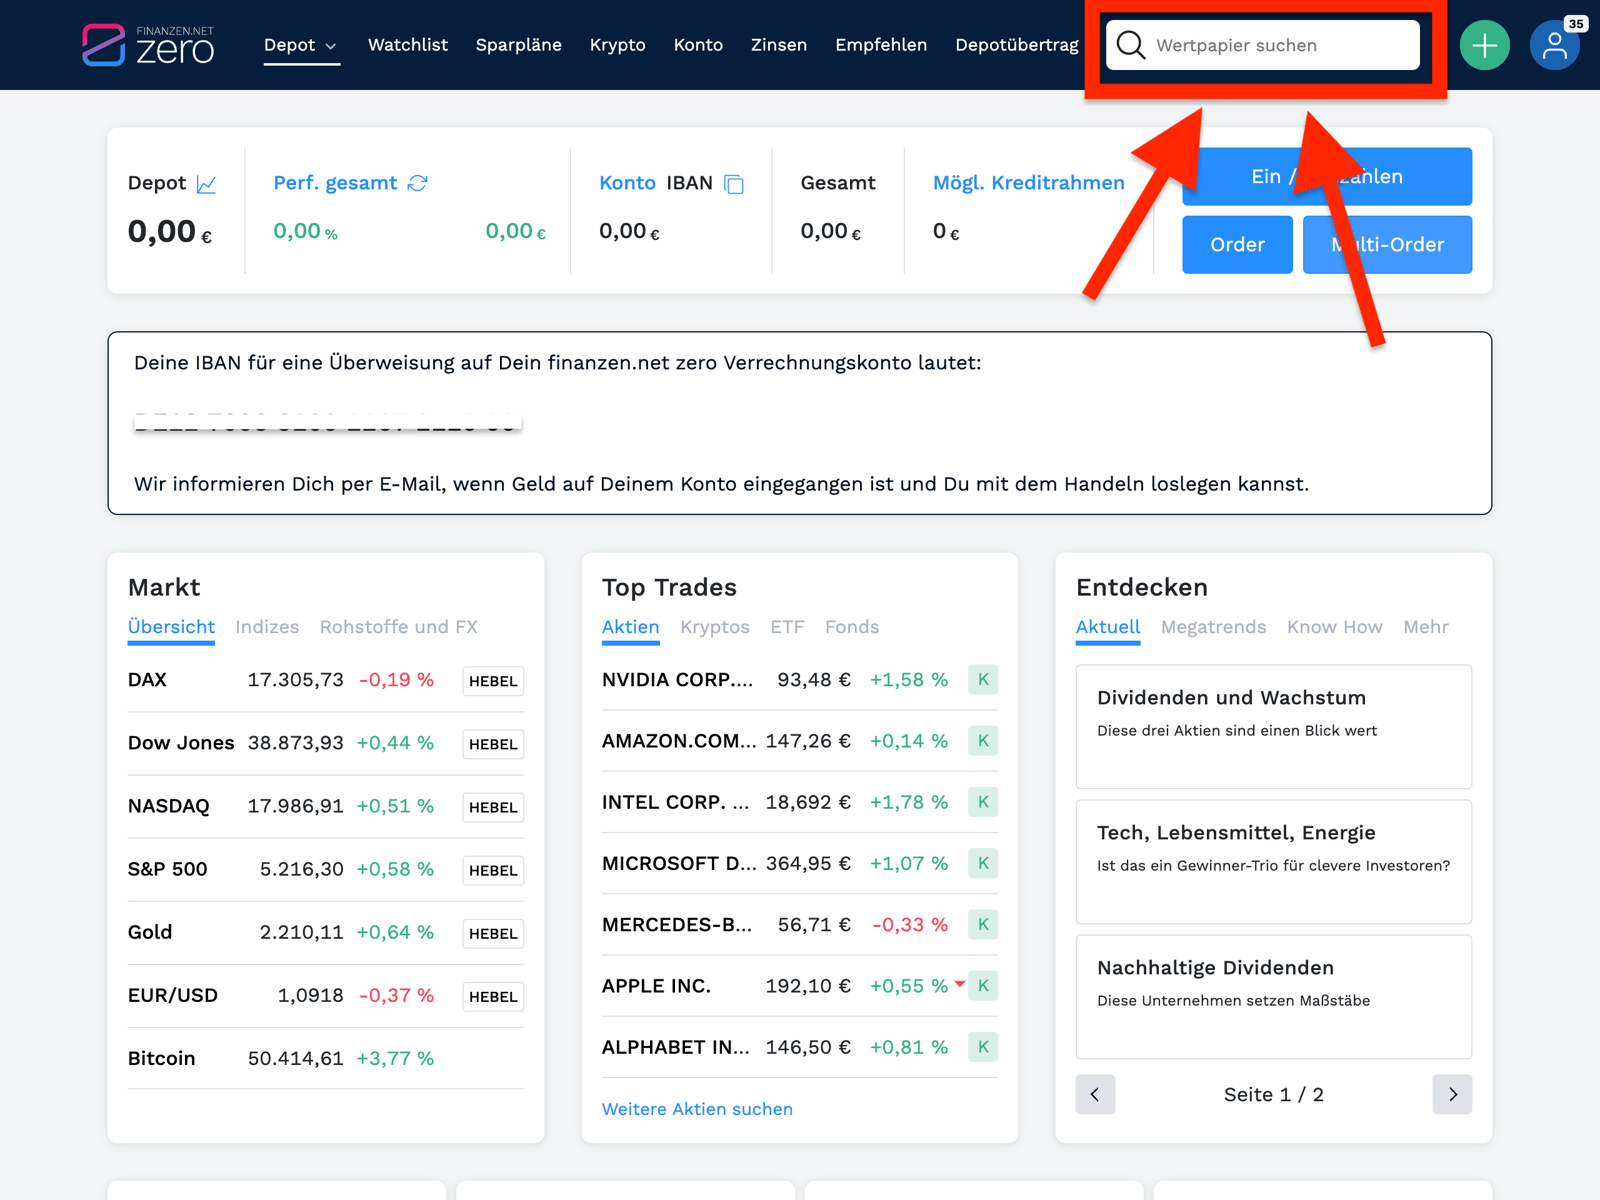Select the Kryptos tab in Top Trades

click(x=714, y=627)
